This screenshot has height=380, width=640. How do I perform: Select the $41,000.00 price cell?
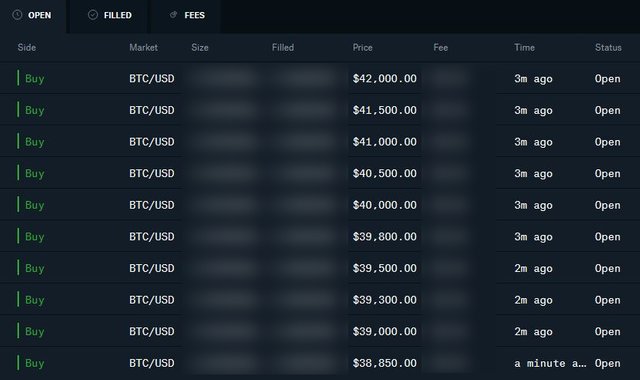(384, 142)
